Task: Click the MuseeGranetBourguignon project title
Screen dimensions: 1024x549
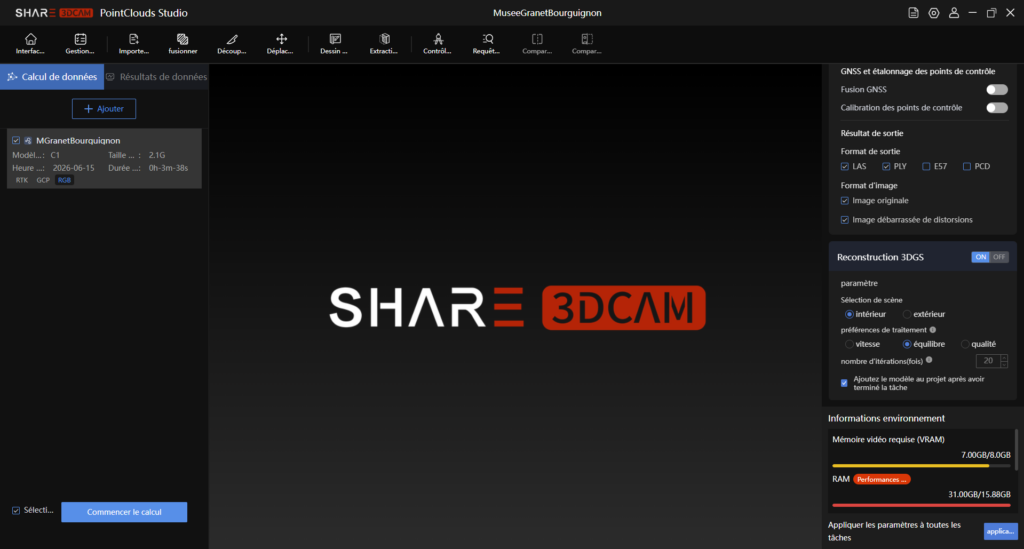Action: pyautogui.click(x=547, y=13)
